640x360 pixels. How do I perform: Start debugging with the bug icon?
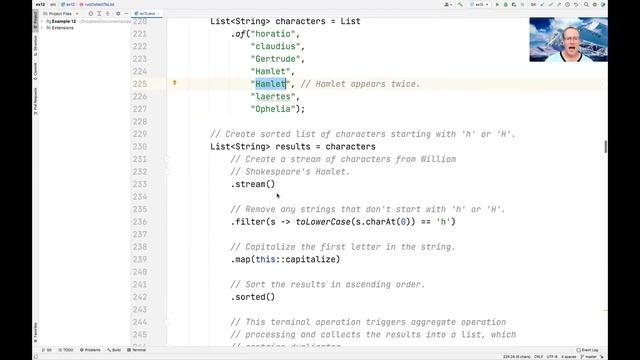[506, 4]
